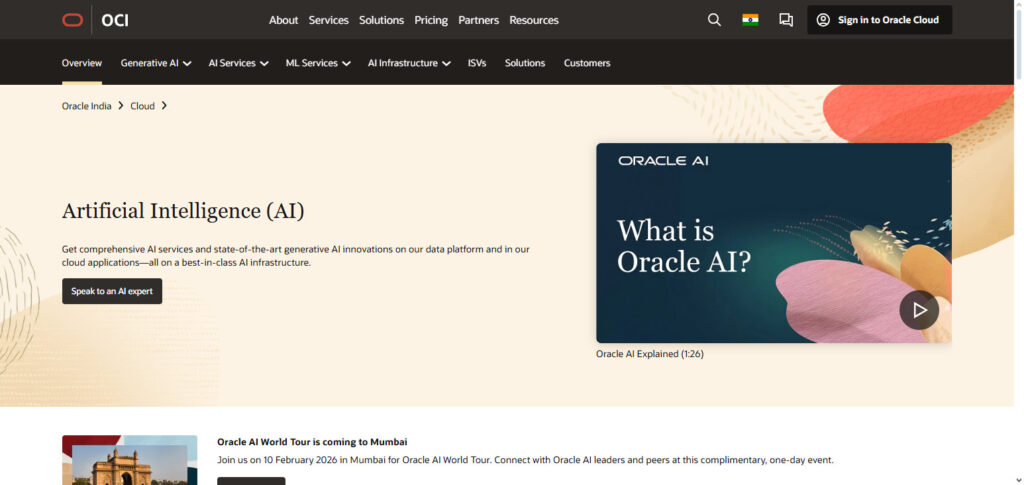Click the Oracle logo icon
Screen dimensions: 1024x485
72,20
